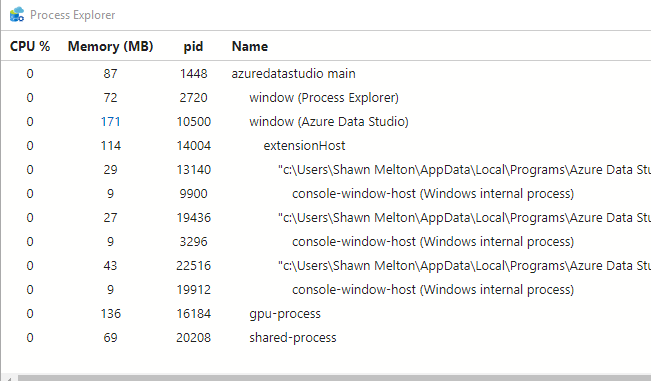Select the process path row with pid 22516
The height and width of the screenshot is (381, 651).
click(x=326, y=266)
